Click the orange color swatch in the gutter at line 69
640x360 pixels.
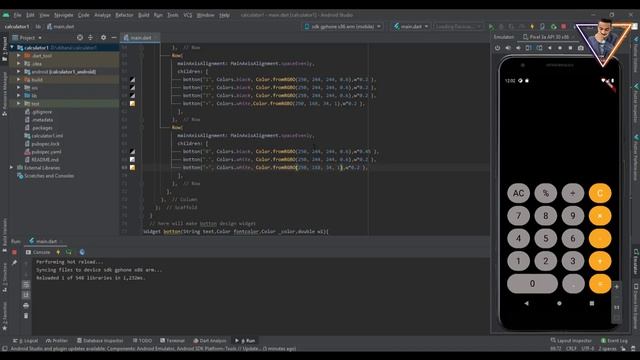click(x=132, y=167)
